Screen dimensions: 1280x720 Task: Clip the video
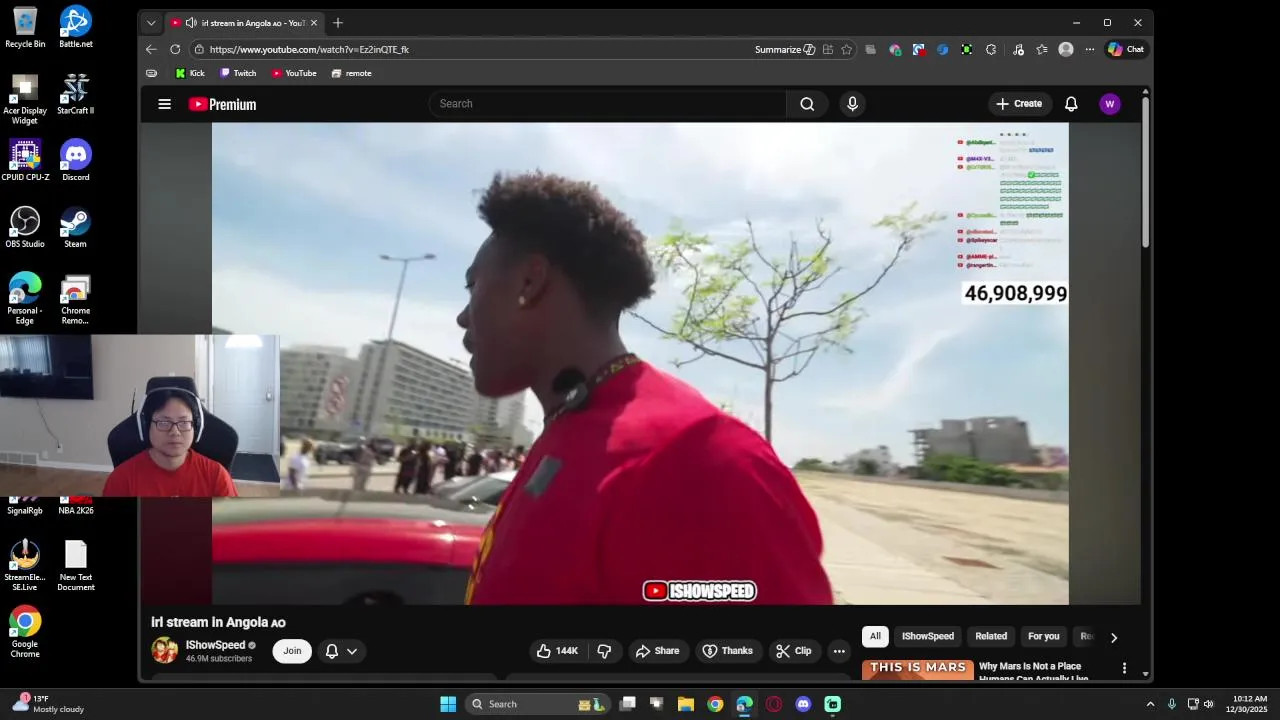pos(794,651)
